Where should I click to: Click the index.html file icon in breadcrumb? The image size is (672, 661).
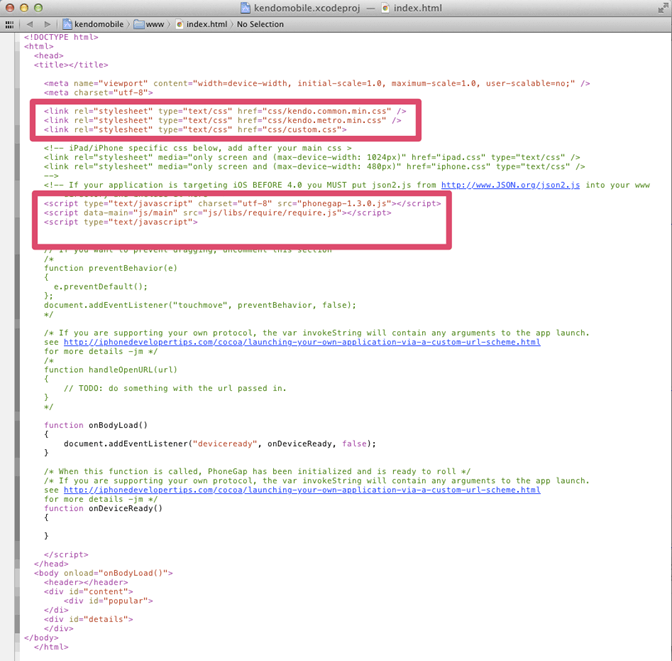(x=180, y=24)
